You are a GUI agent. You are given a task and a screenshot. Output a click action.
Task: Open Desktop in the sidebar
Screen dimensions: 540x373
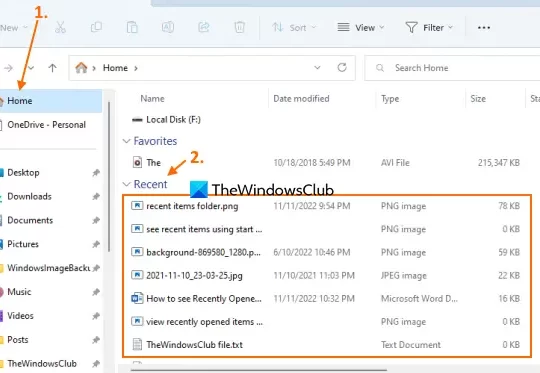coord(23,173)
